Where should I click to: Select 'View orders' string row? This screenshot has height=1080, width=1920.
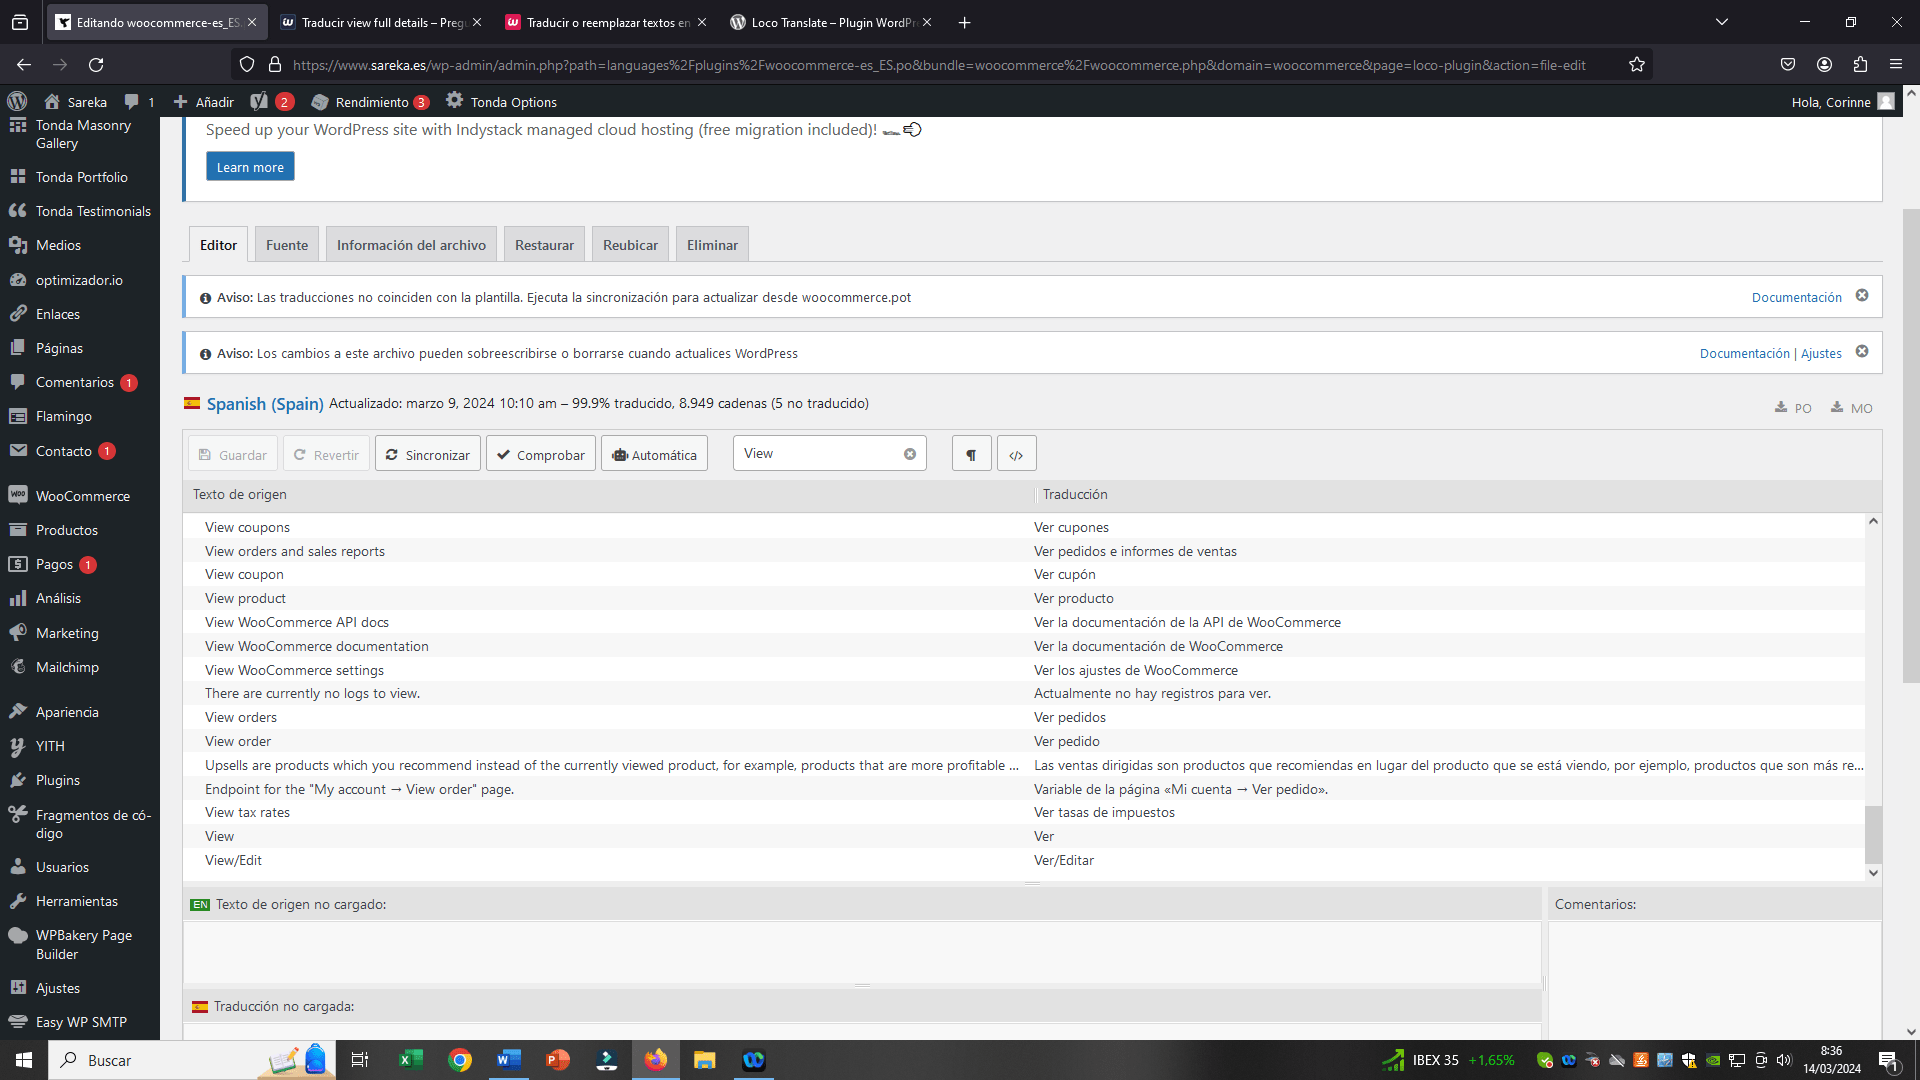[1024, 717]
